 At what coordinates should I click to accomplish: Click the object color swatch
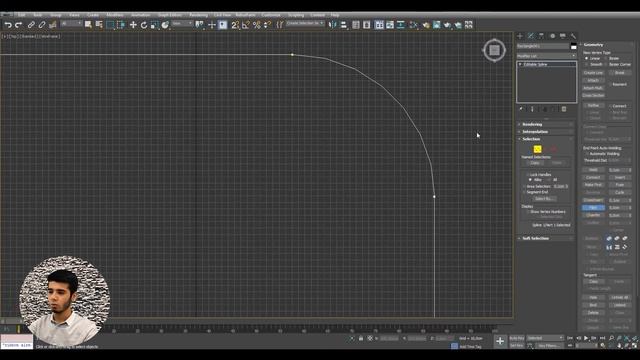573,46
